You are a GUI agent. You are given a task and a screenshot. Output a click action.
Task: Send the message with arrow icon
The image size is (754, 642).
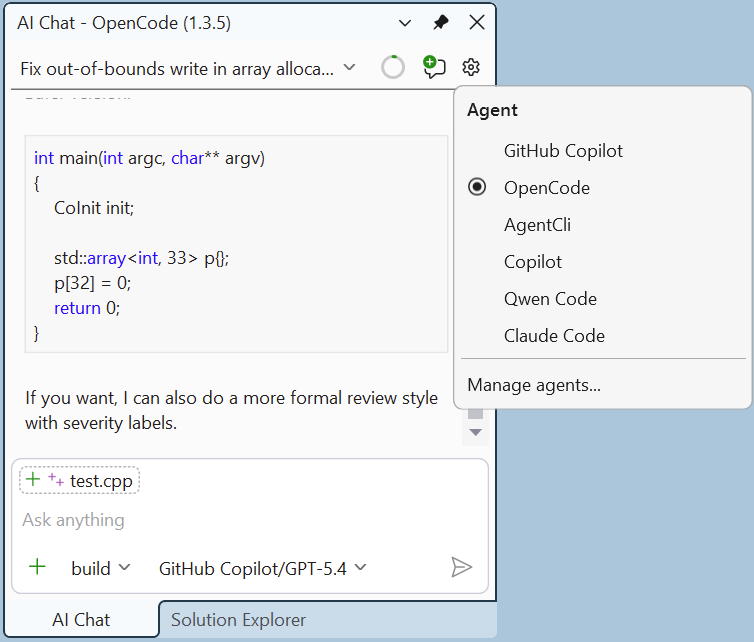pos(461,567)
